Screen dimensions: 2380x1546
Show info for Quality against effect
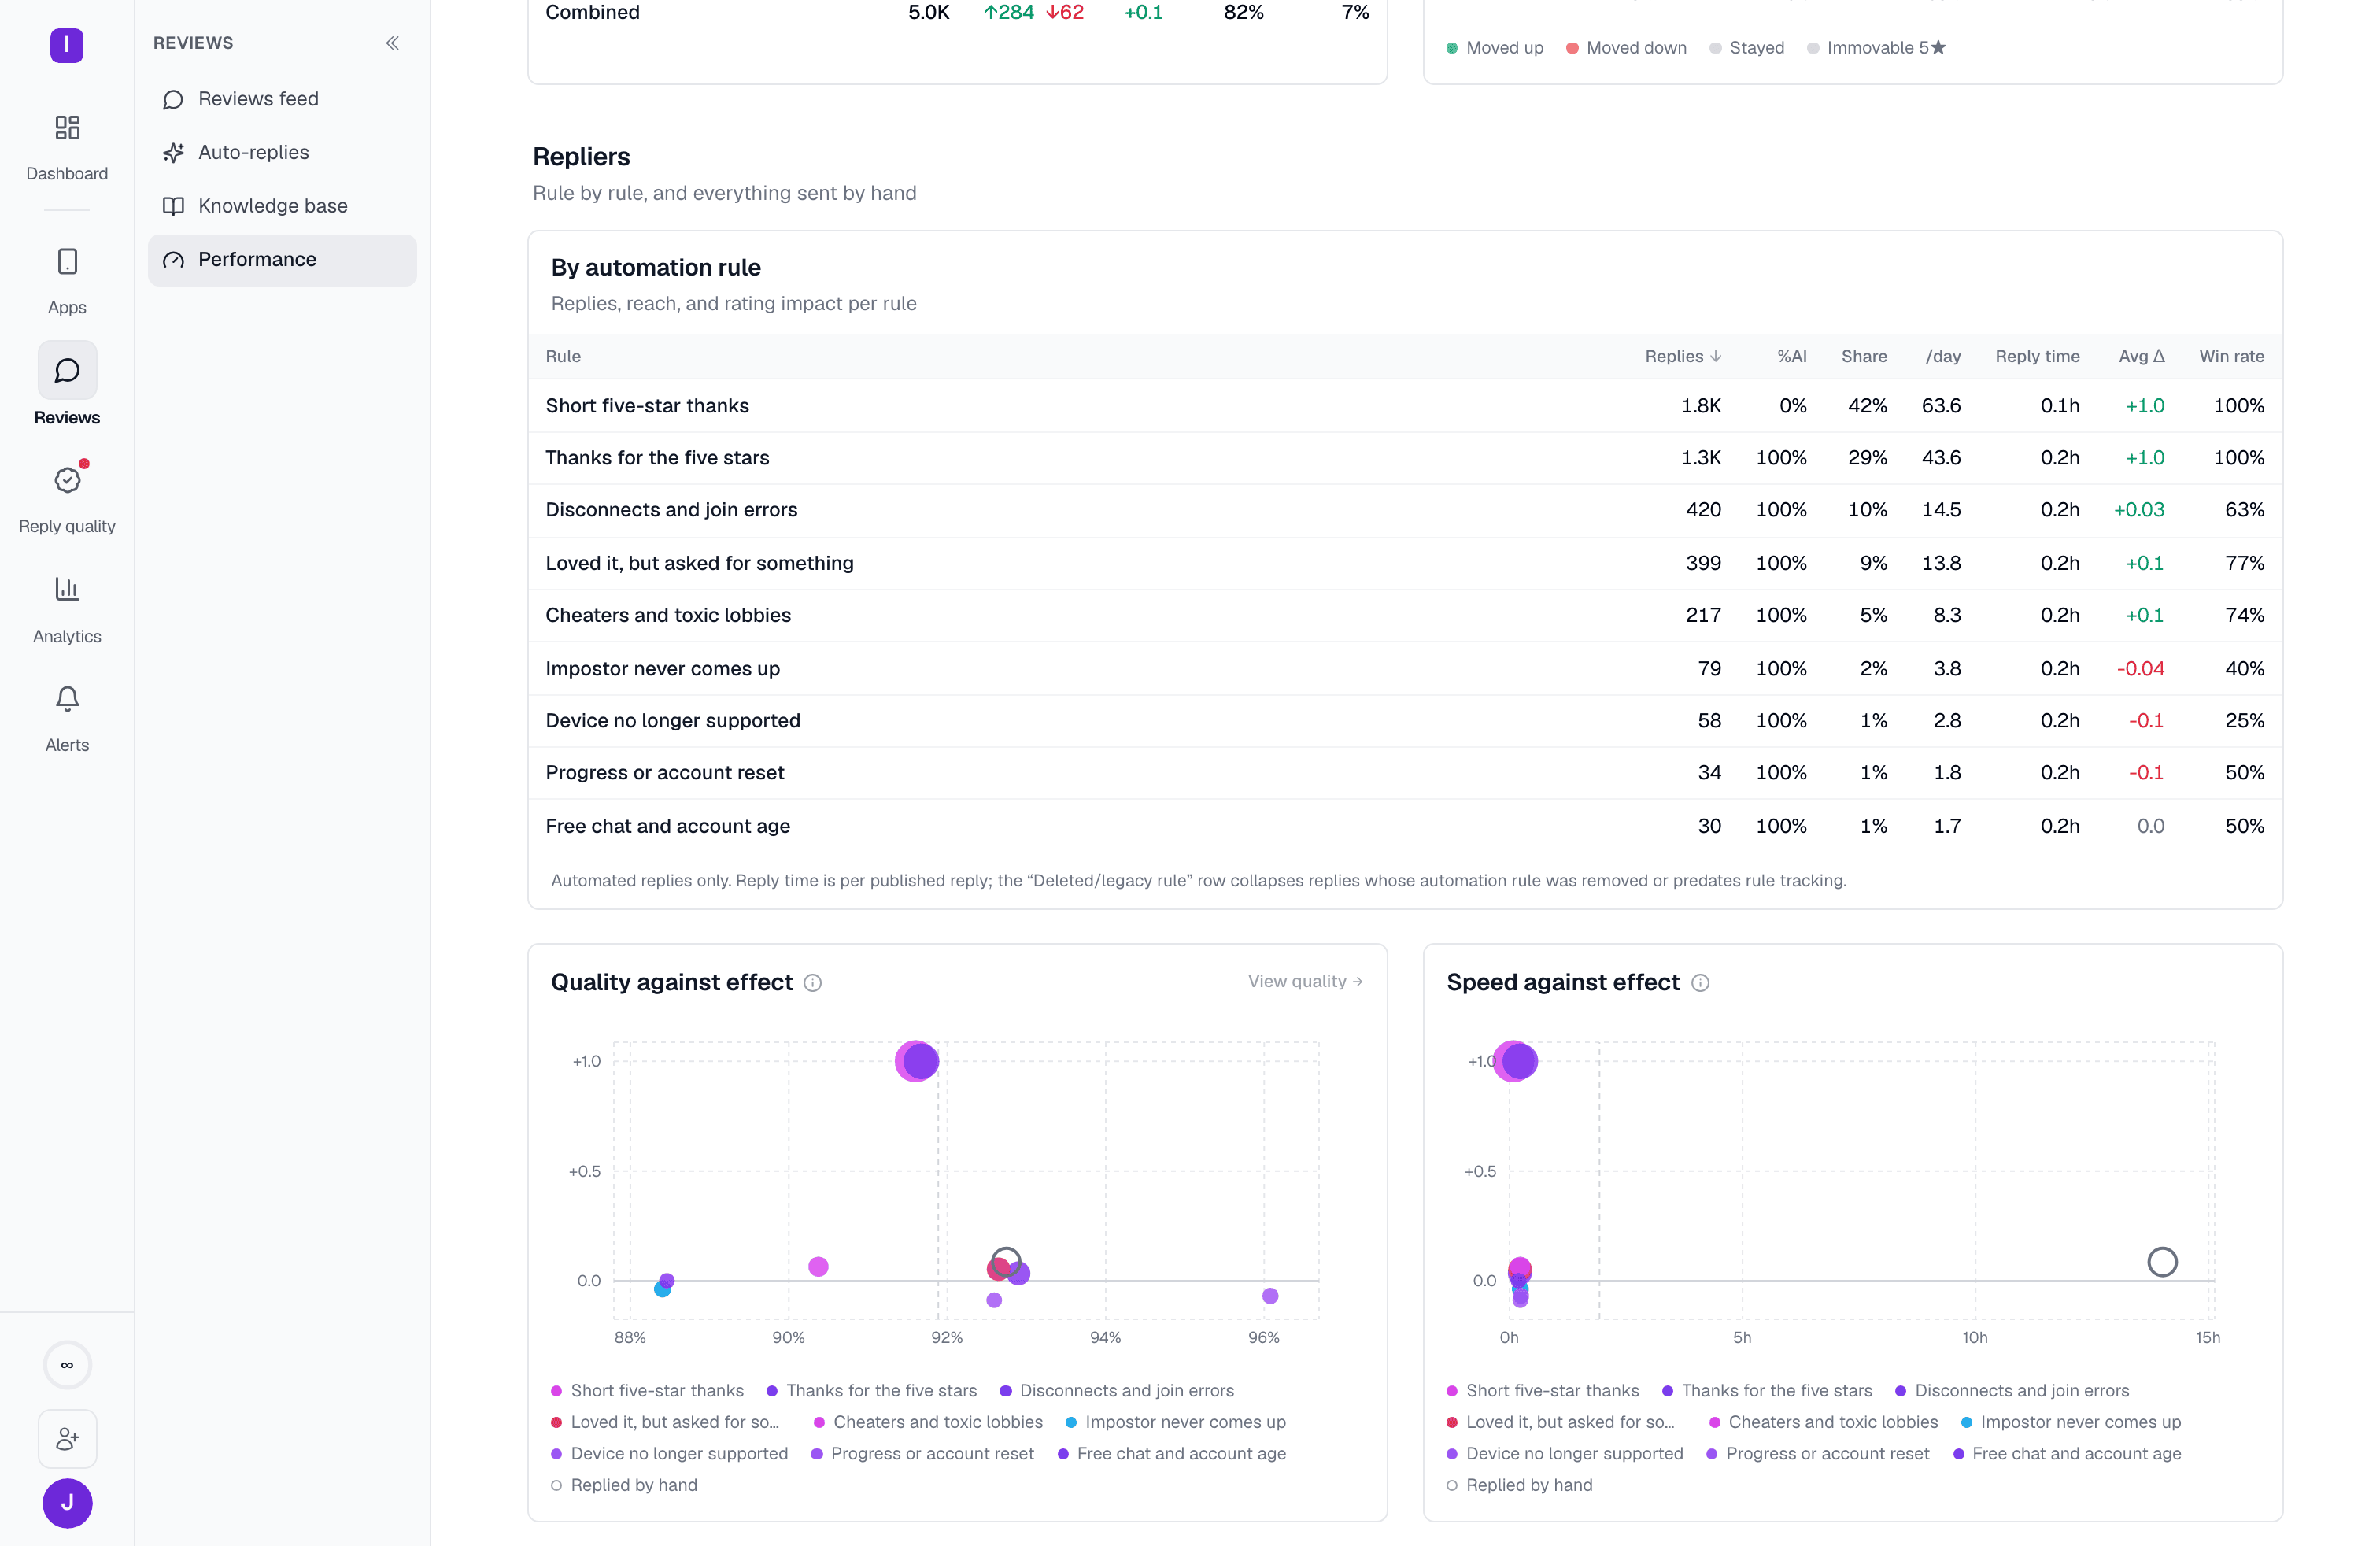tap(813, 983)
